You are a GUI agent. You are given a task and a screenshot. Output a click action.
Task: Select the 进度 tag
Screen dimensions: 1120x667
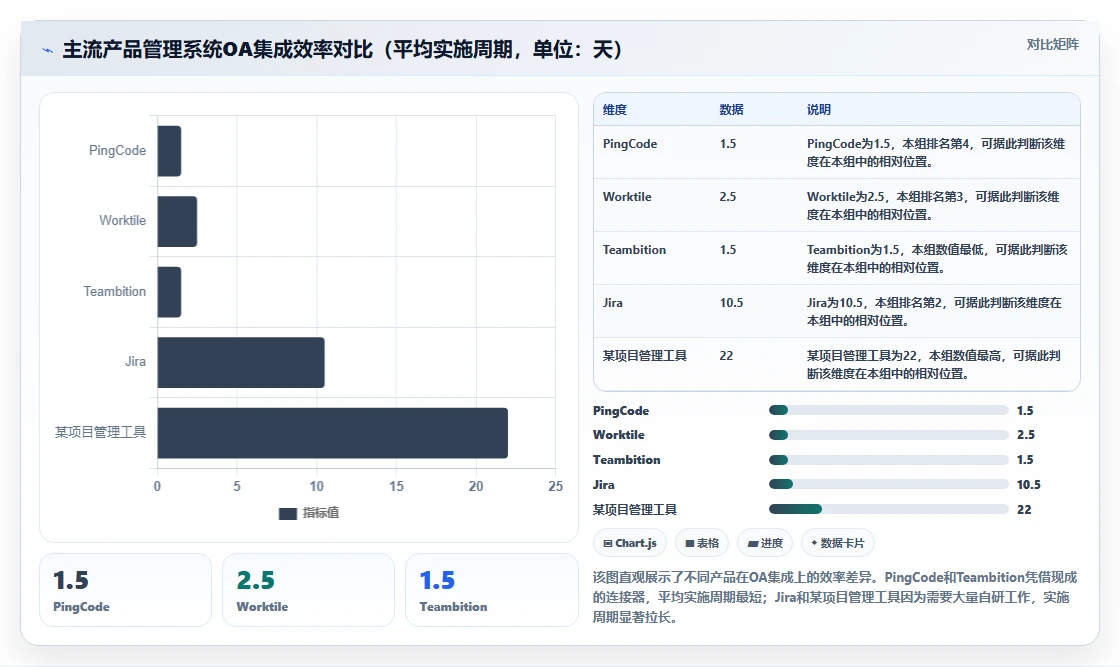coord(765,543)
